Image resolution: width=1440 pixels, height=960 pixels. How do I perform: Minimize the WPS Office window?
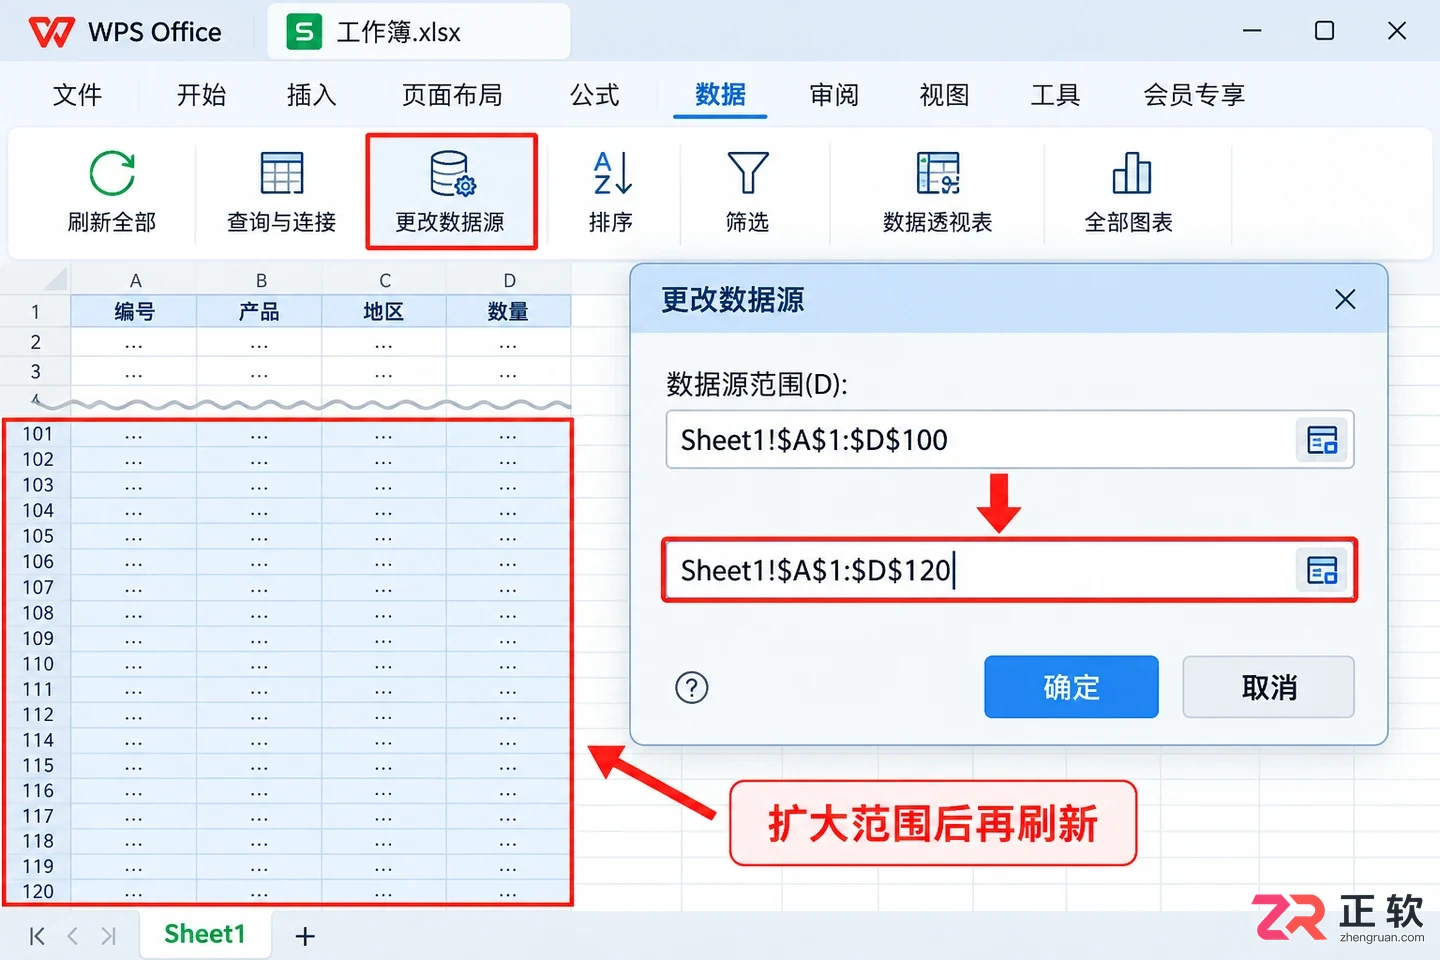click(x=1252, y=31)
